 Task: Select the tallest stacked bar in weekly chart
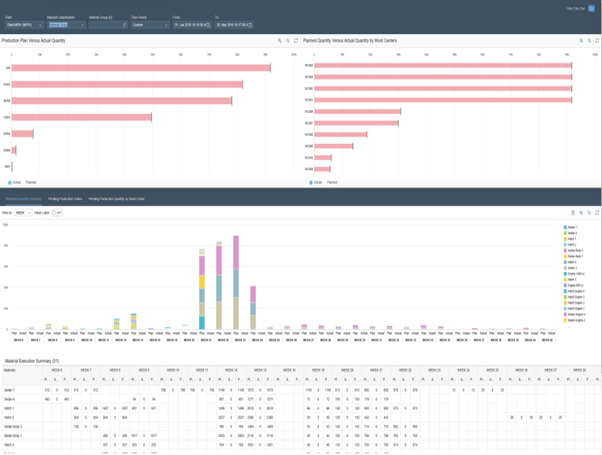coord(236,282)
